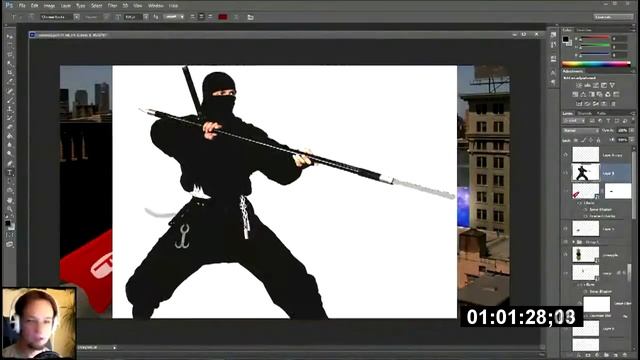Open the layer opacity dropdown arrow
The image size is (640, 360).
[x=632, y=131]
